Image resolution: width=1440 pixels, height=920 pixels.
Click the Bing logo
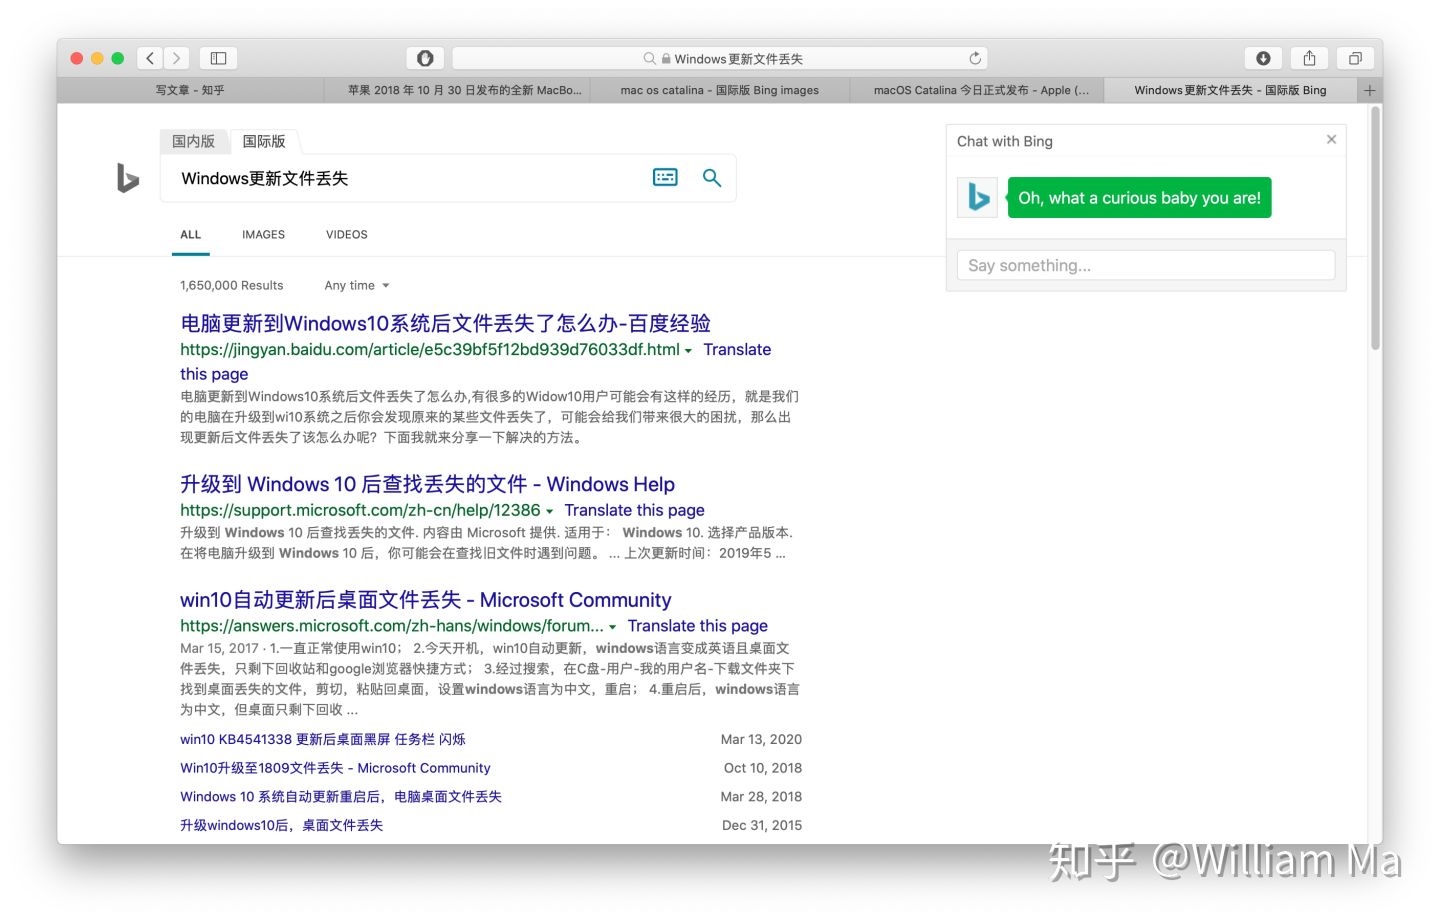[127, 178]
